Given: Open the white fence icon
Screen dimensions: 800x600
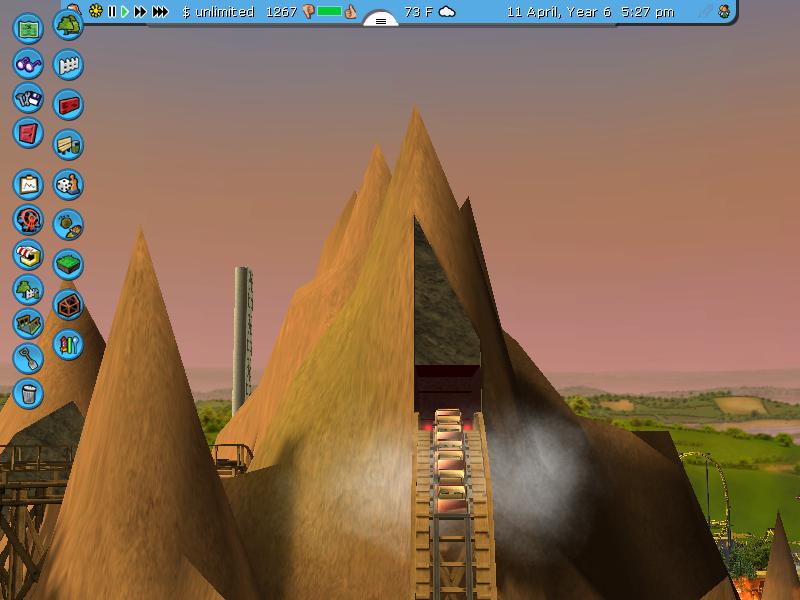Looking at the screenshot, I should [68, 65].
